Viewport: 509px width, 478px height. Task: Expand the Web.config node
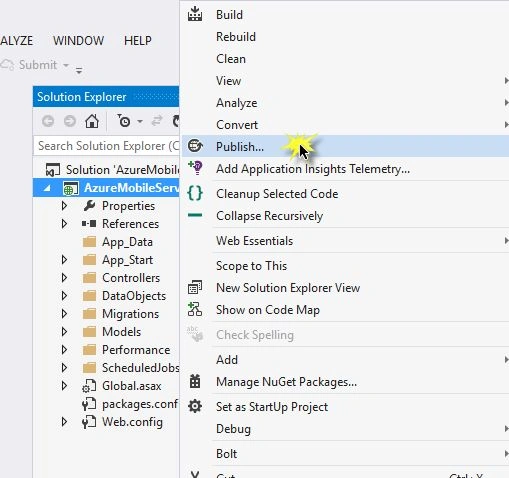64,422
